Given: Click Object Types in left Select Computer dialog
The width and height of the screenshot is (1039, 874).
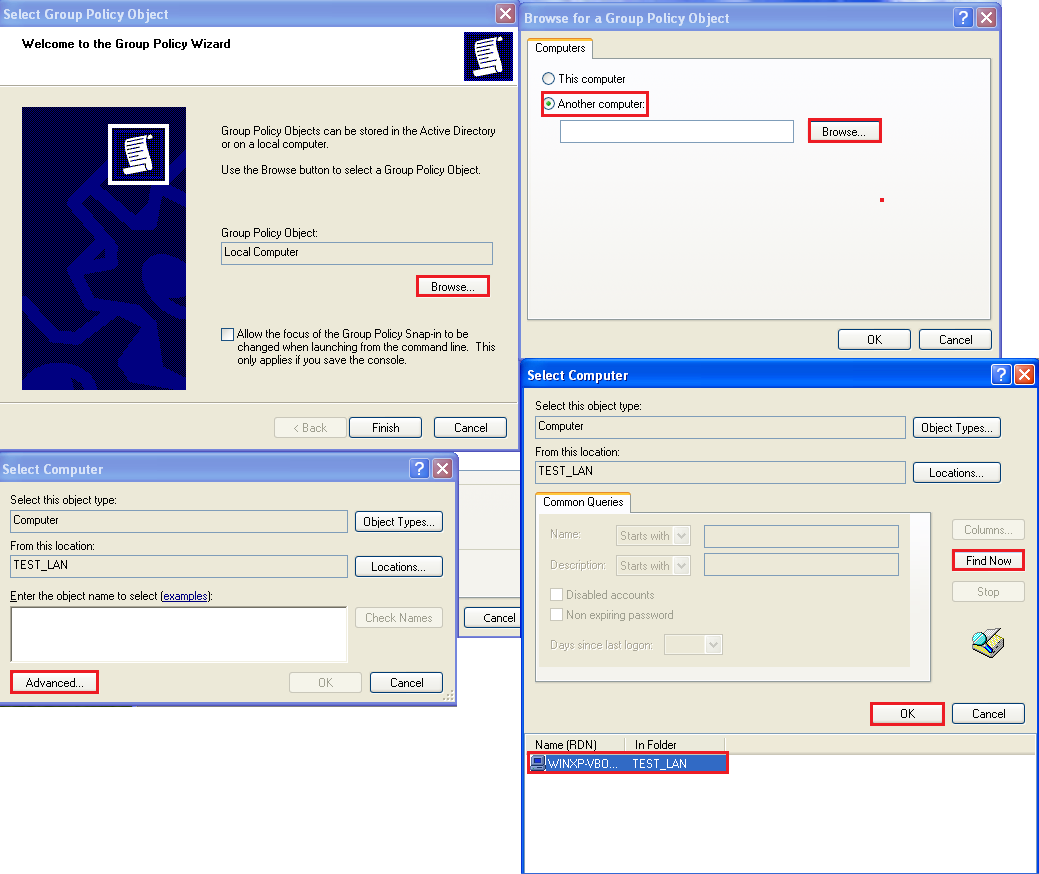Looking at the screenshot, I should [x=399, y=521].
